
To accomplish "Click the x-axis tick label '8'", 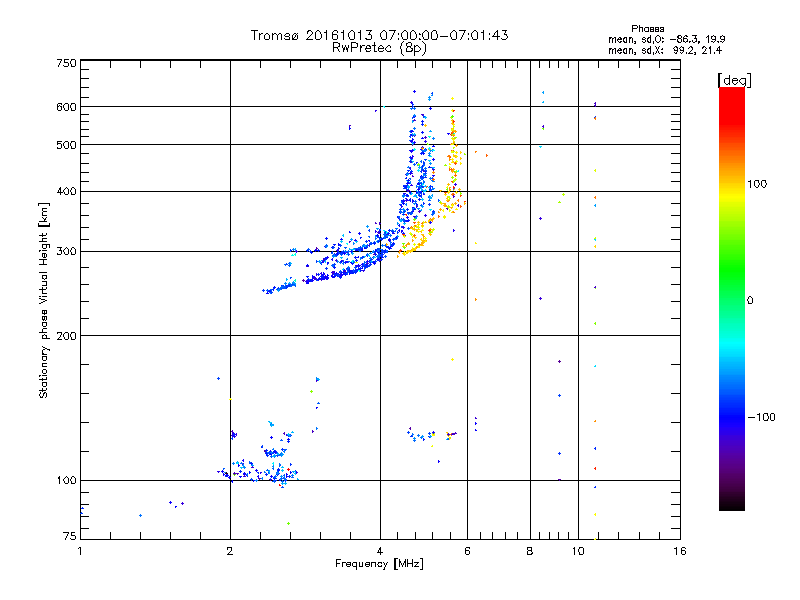I will [530, 551].
